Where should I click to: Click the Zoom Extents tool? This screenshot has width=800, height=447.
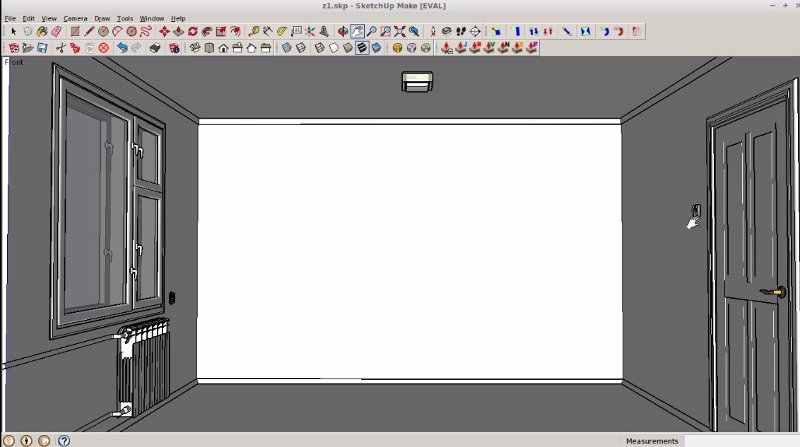(400, 32)
